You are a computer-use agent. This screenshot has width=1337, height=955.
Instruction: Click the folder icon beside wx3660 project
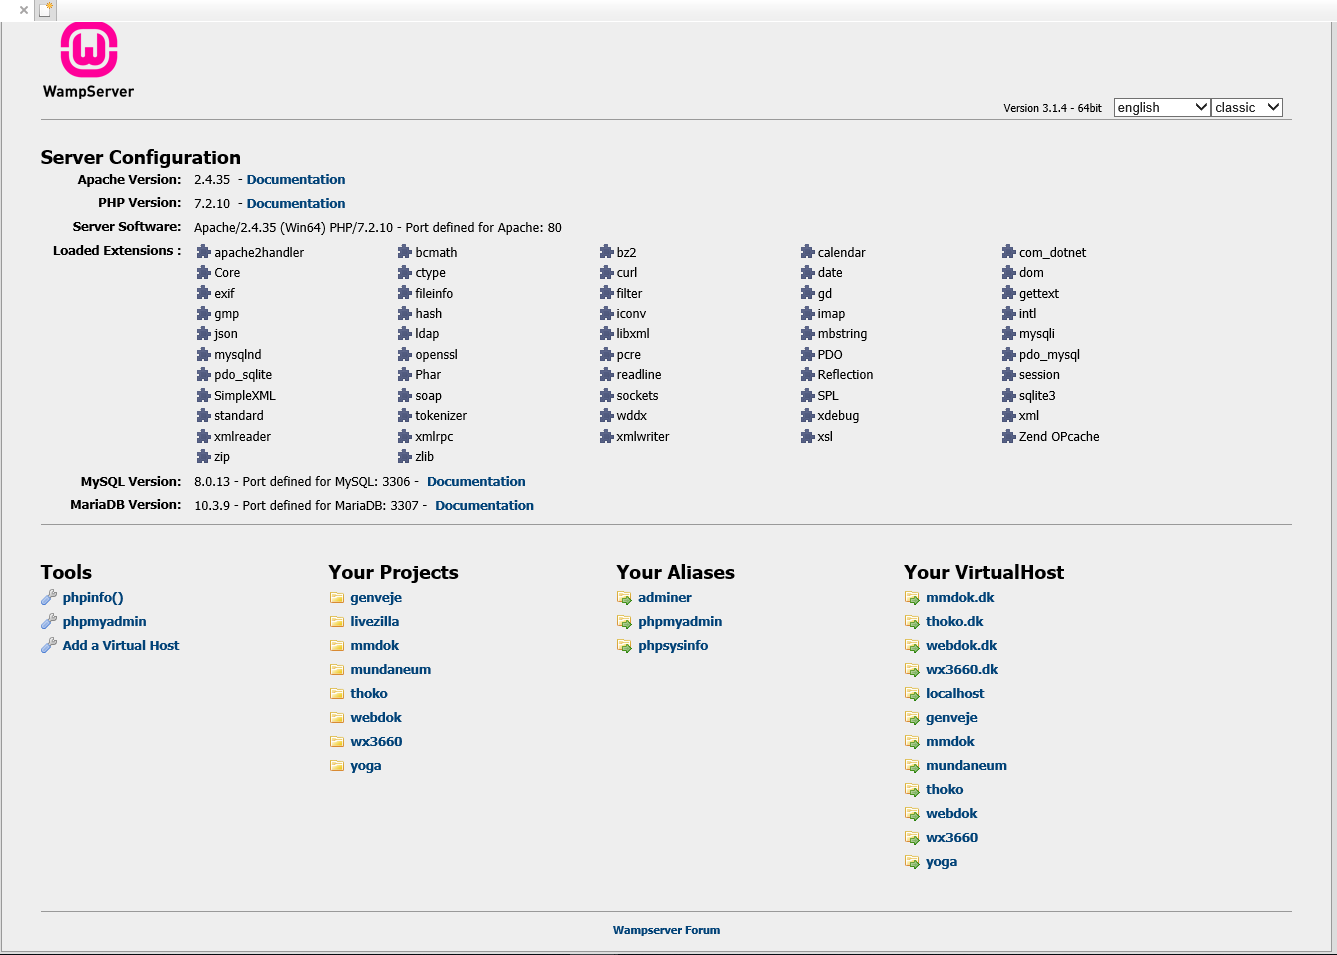pos(337,742)
